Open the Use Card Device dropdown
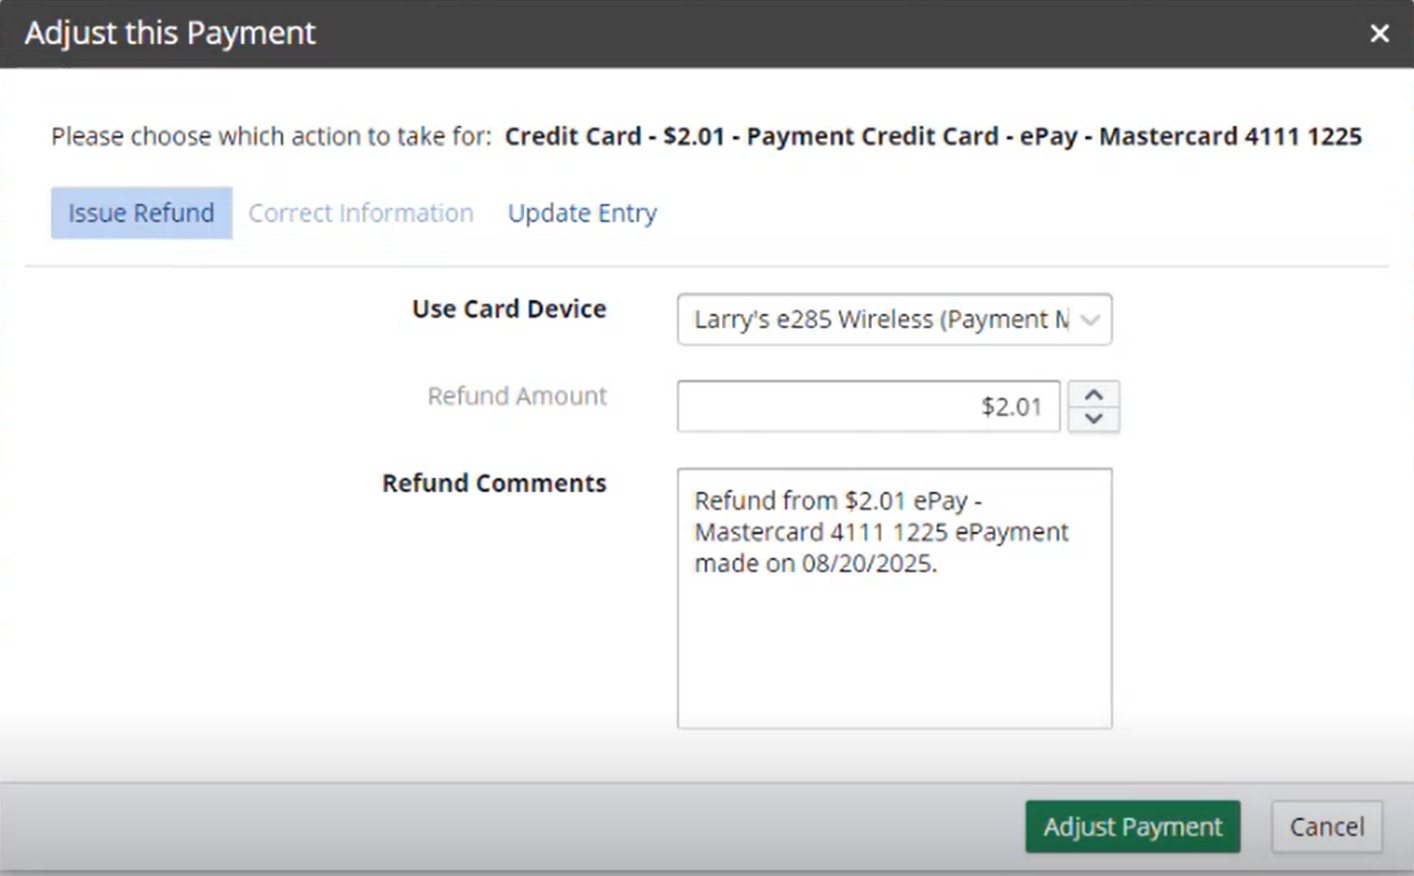Screen dimensions: 1414x876 [880, 319]
